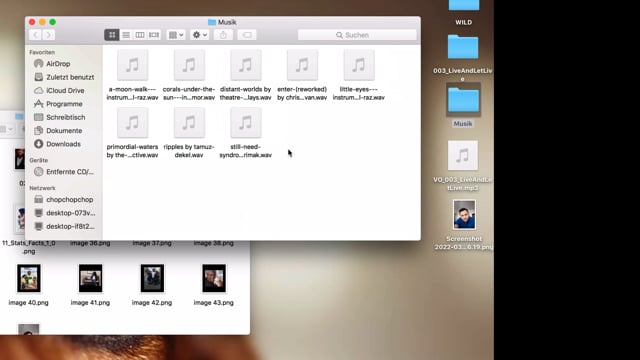Click 'image 36.png' label in back window

point(90,243)
